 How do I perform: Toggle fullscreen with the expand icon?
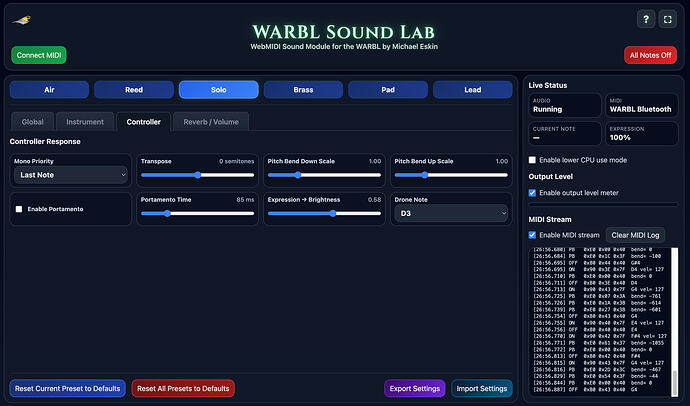point(668,19)
